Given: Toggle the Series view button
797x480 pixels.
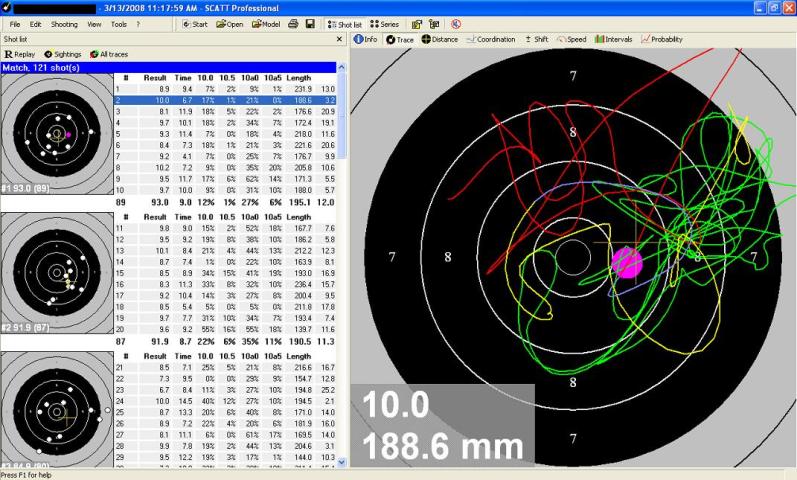Looking at the screenshot, I should click(x=385, y=24).
